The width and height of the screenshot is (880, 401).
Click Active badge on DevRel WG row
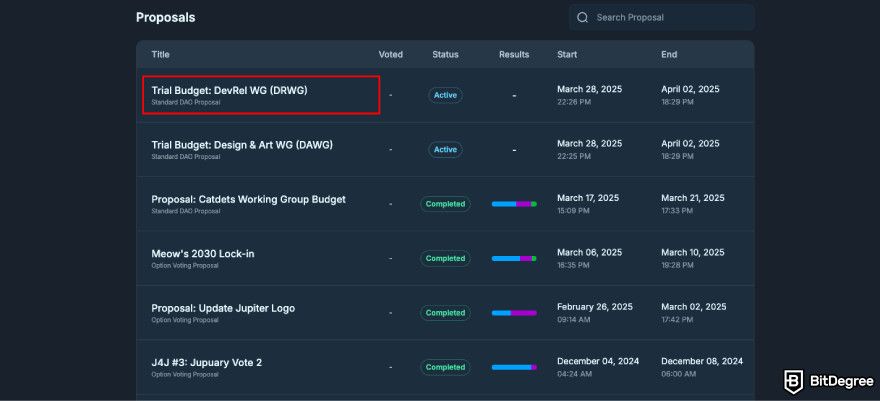(x=445, y=95)
